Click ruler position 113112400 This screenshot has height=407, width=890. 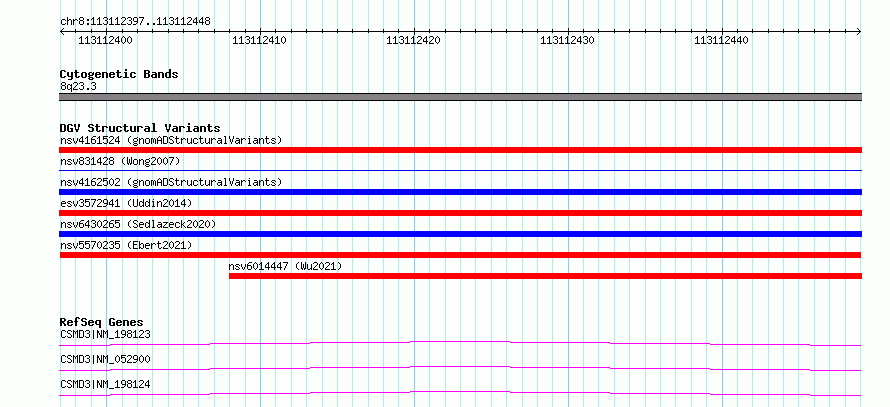point(106,40)
